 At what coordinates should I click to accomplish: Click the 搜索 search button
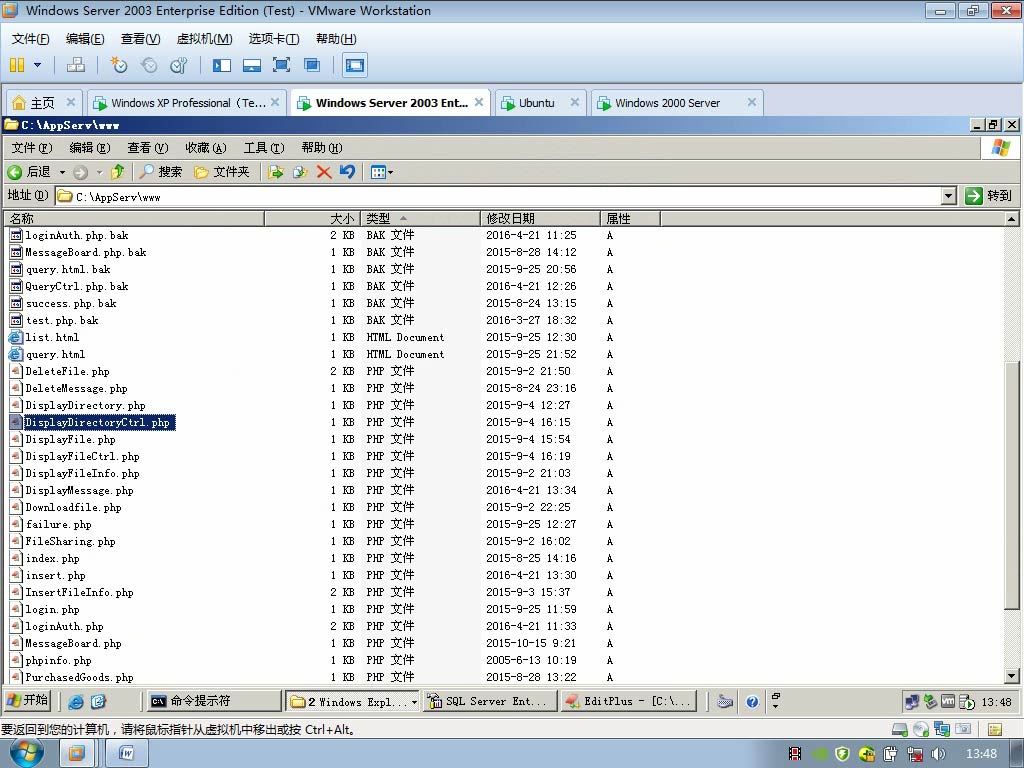click(161, 172)
